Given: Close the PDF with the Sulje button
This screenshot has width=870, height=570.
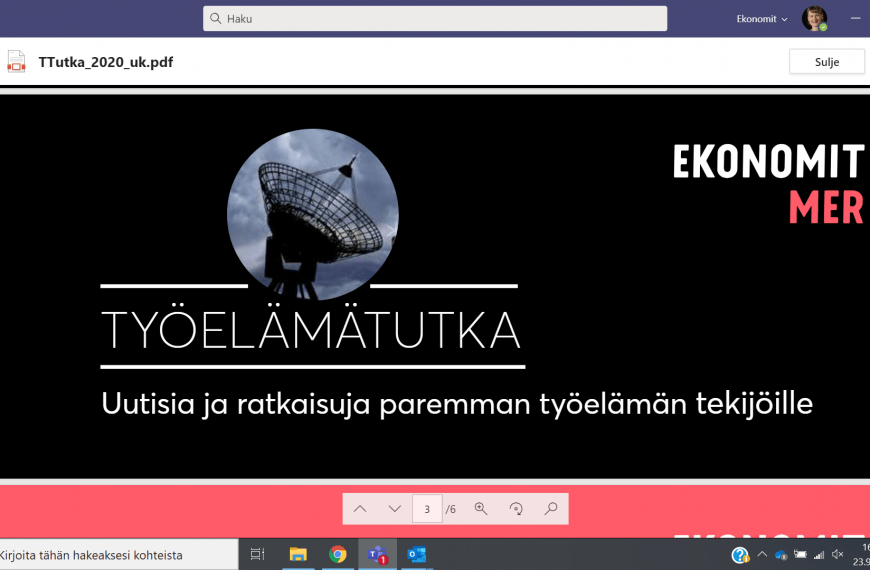Looking at the screenshot, I should (x=826, y=62).
